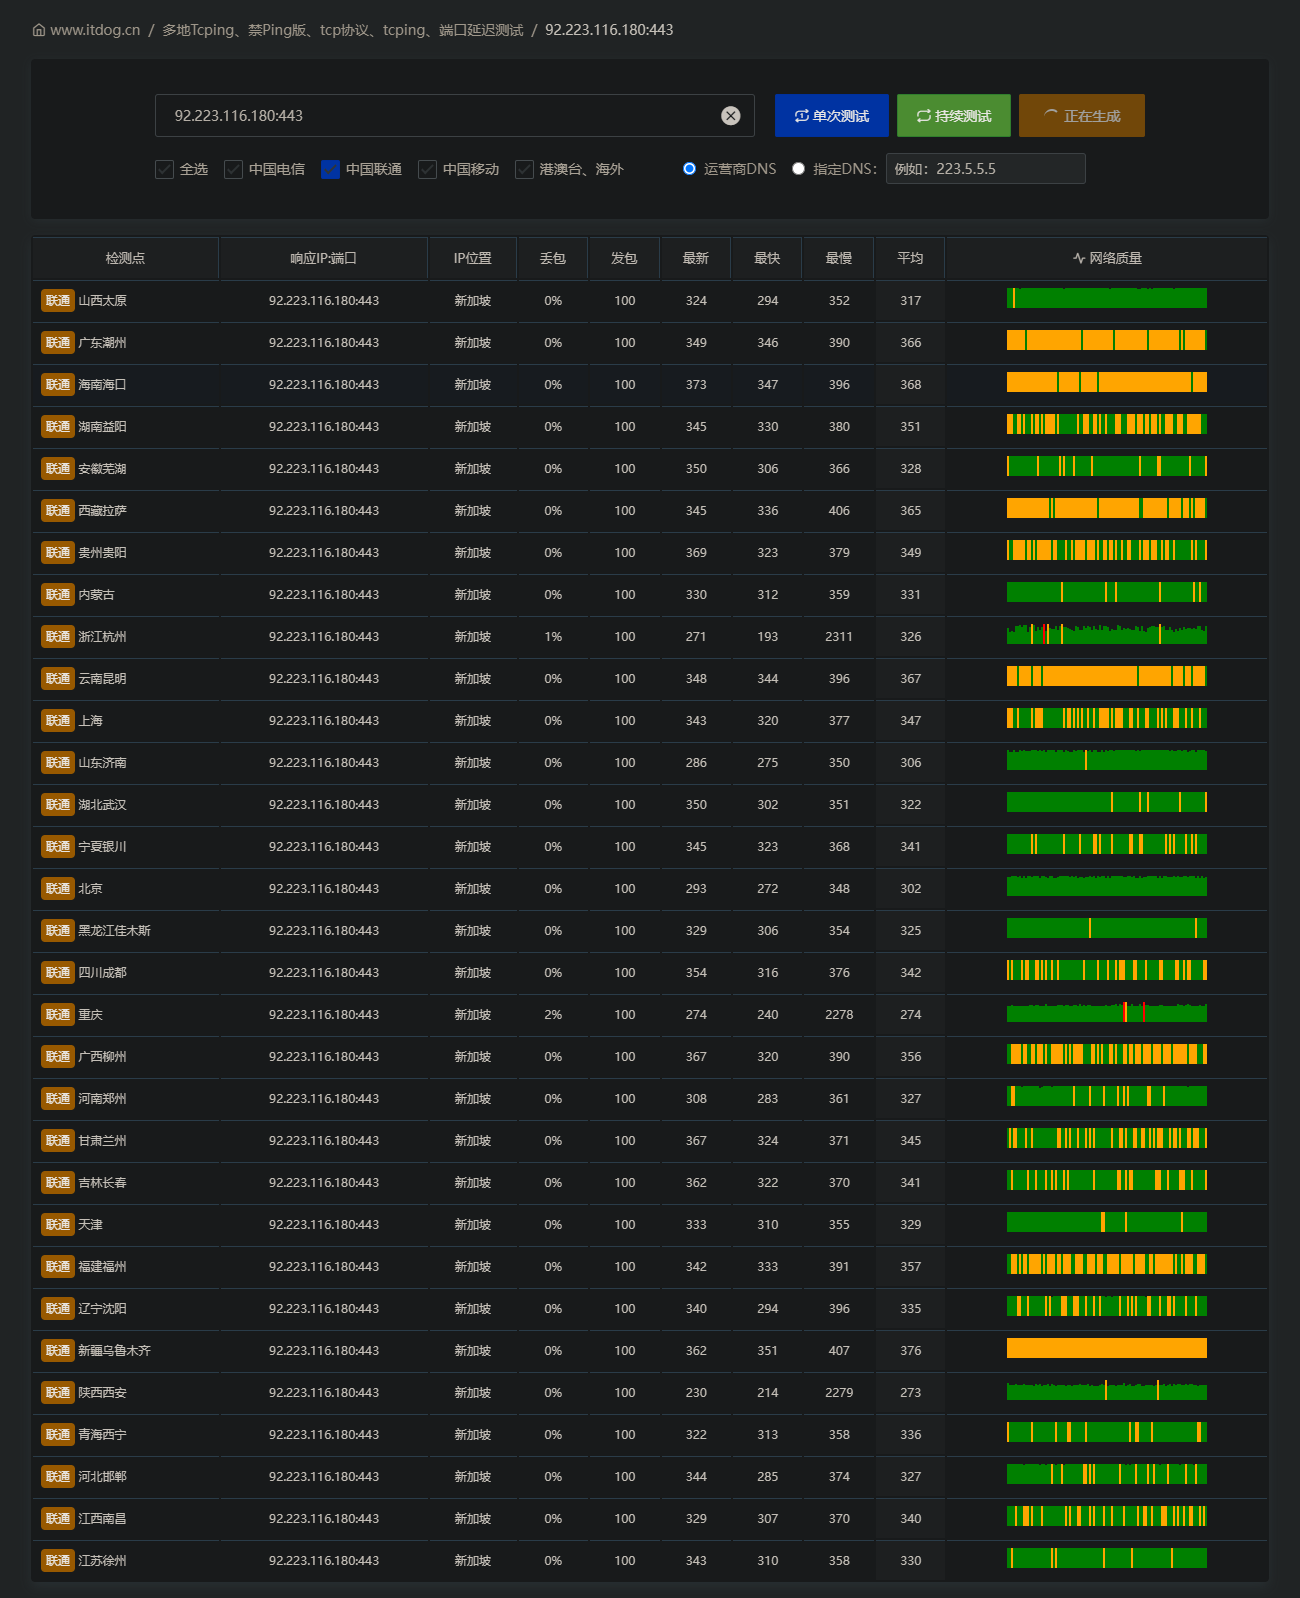Click the network quality chart for 浙江杭州

click(1107, 634)
